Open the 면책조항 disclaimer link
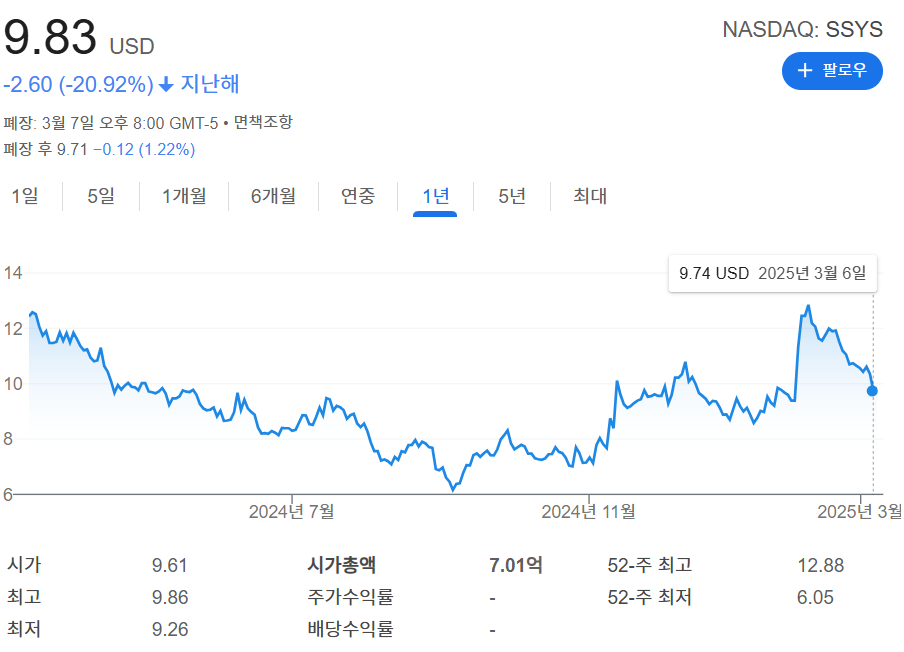This screenshot has width=904, height=652. [x=261, y=120]
